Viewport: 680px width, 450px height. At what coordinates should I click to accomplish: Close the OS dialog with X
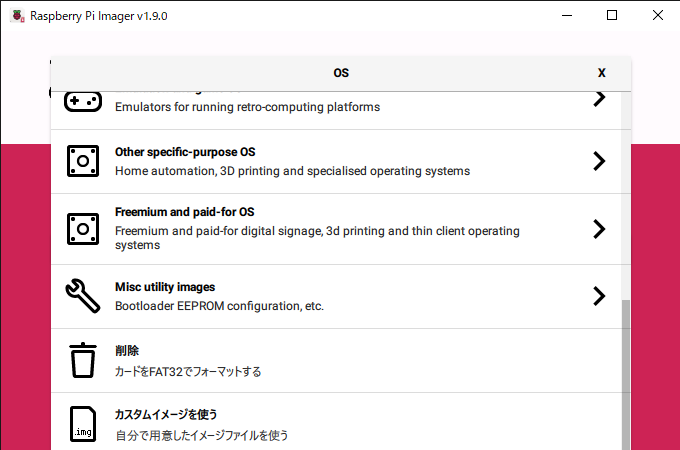[x=602, y=73]
